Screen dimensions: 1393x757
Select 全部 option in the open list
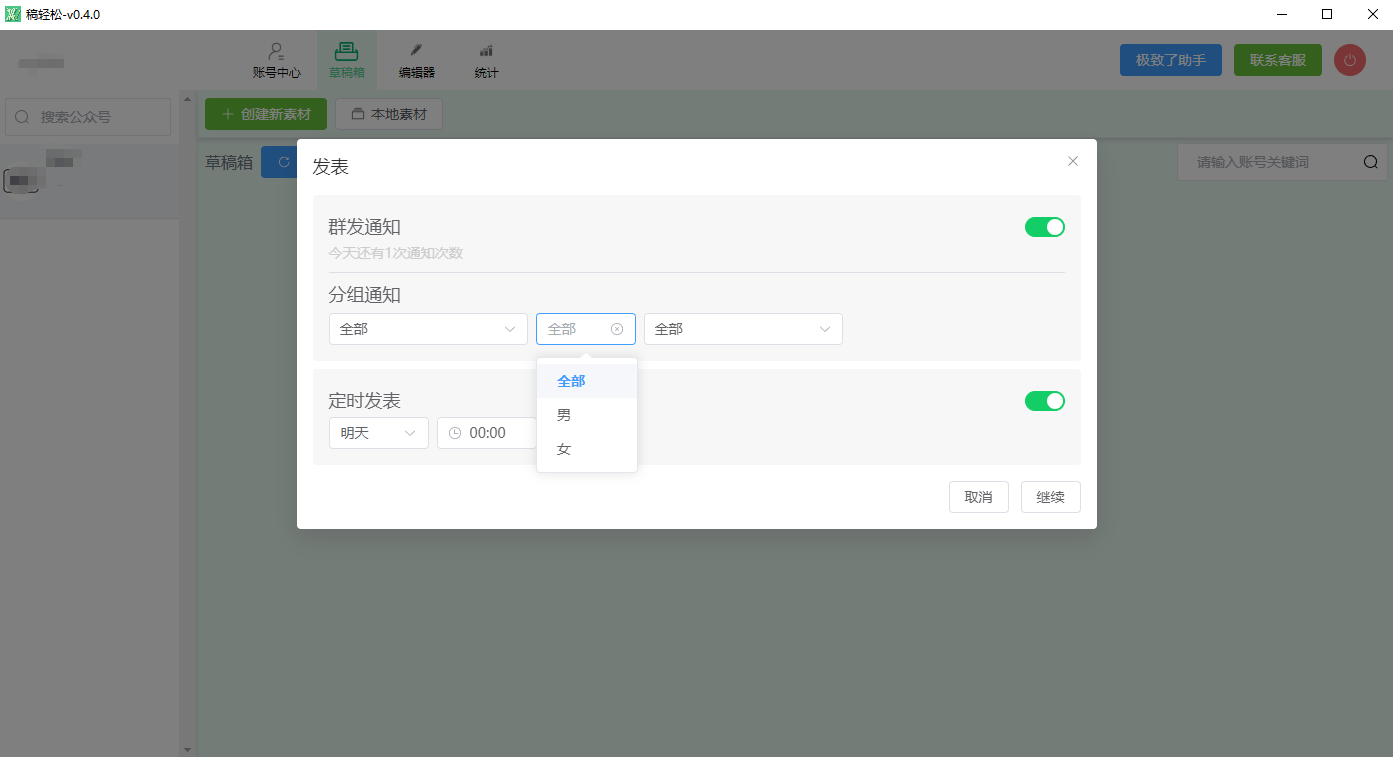pos(571,381)
